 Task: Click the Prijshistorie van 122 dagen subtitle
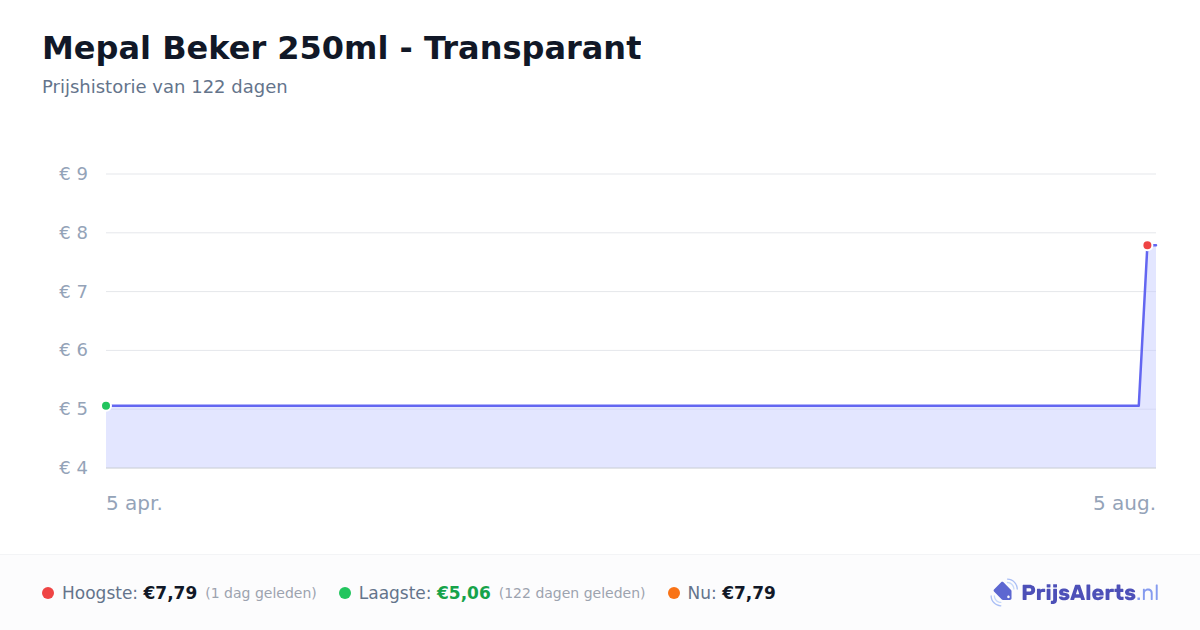click(165, 87)
